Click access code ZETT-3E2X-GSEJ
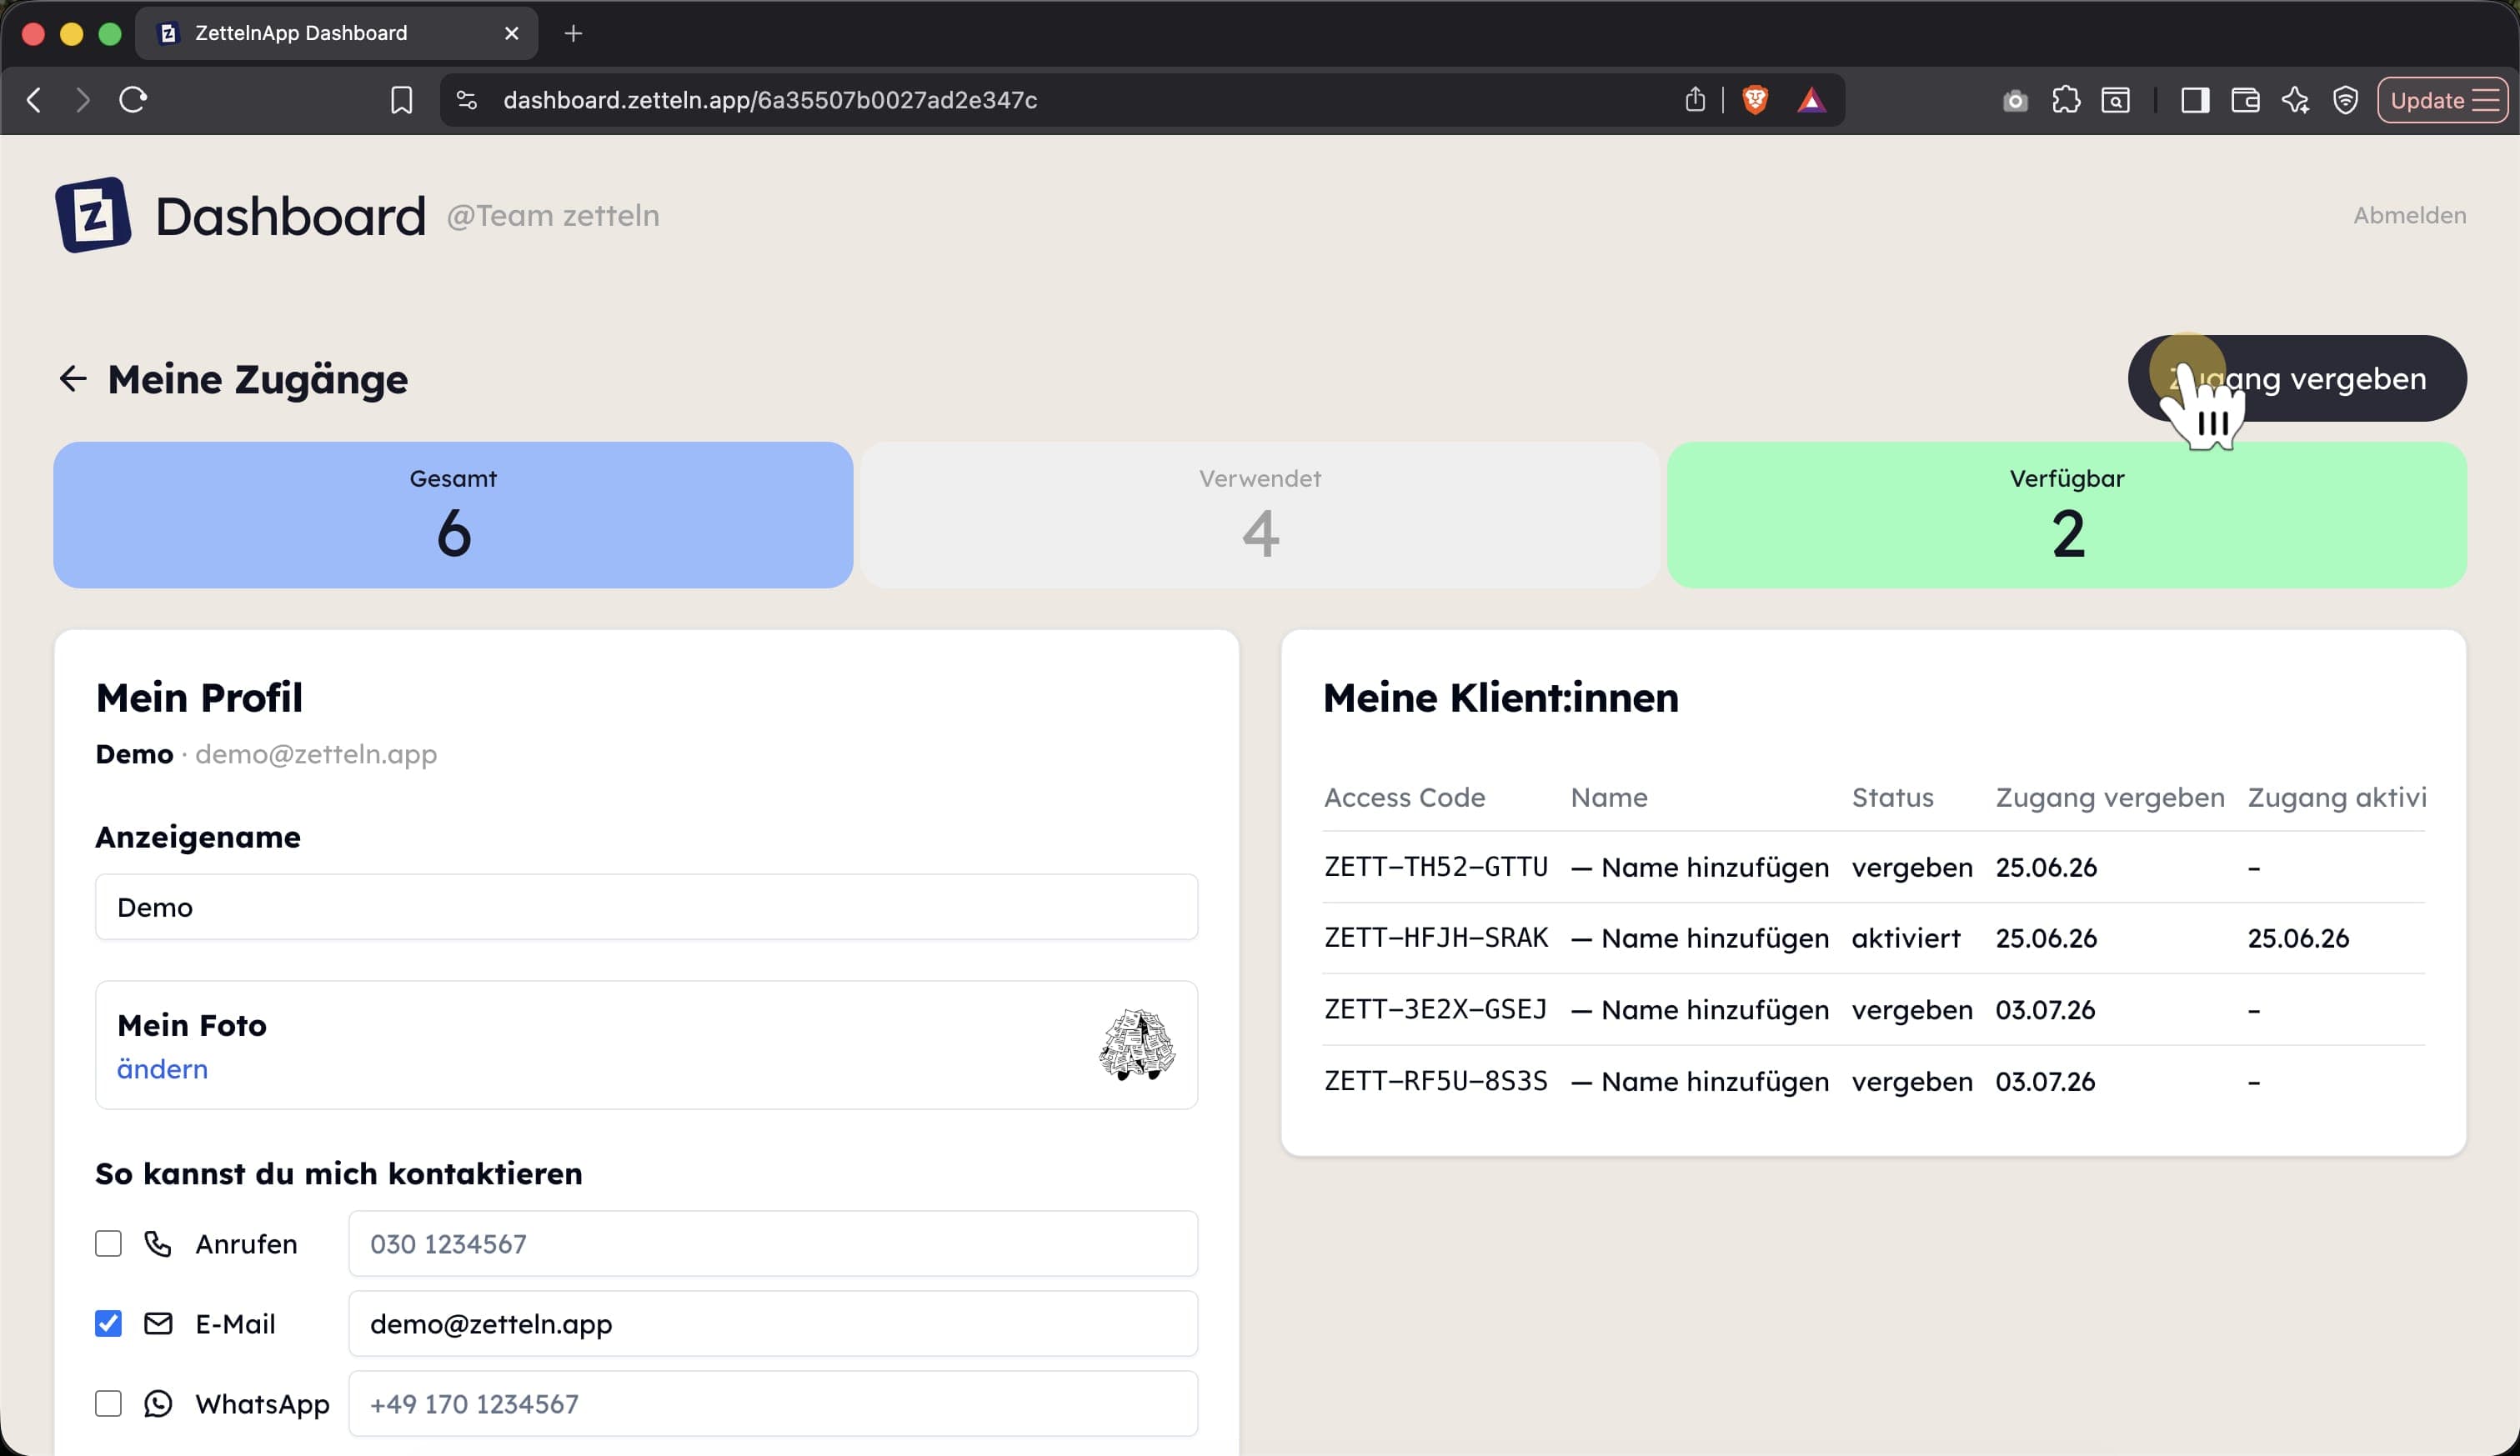Image resolution: width=2520 pixels, height=1456 pixels. pos(1436,1010)
